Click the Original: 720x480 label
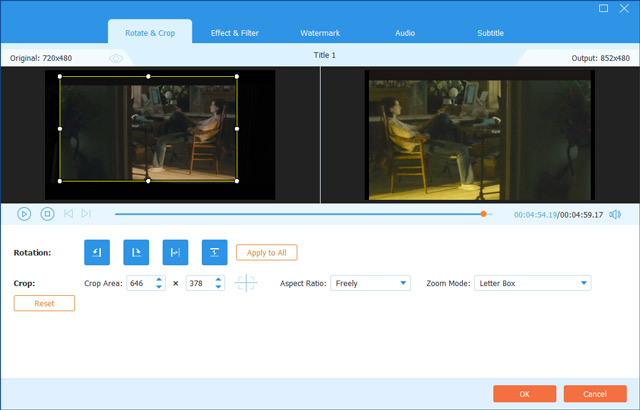640x410 pixels. [41, 58]
